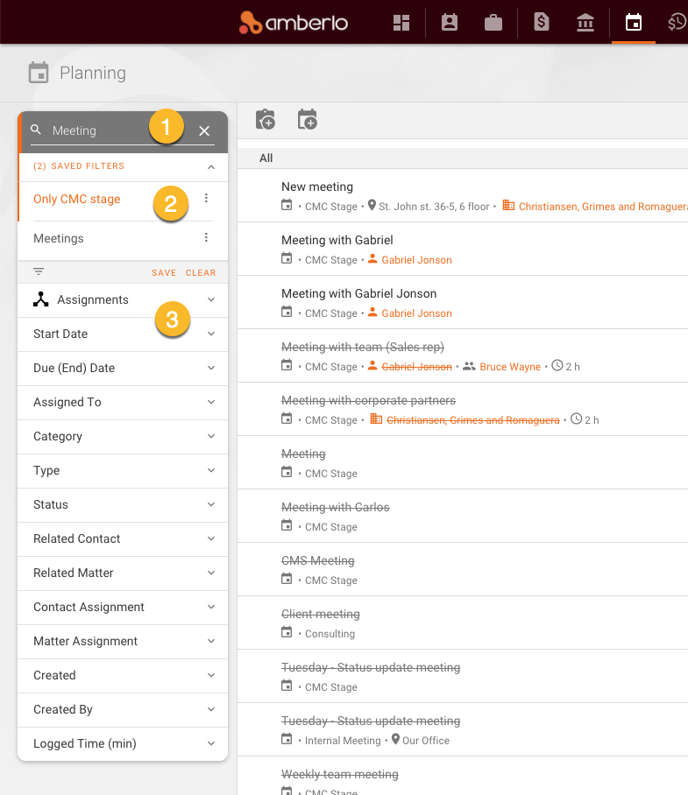Open Meeting with corporate partners entry
This screenshot has width=688, height=795.
coord(368,401)
